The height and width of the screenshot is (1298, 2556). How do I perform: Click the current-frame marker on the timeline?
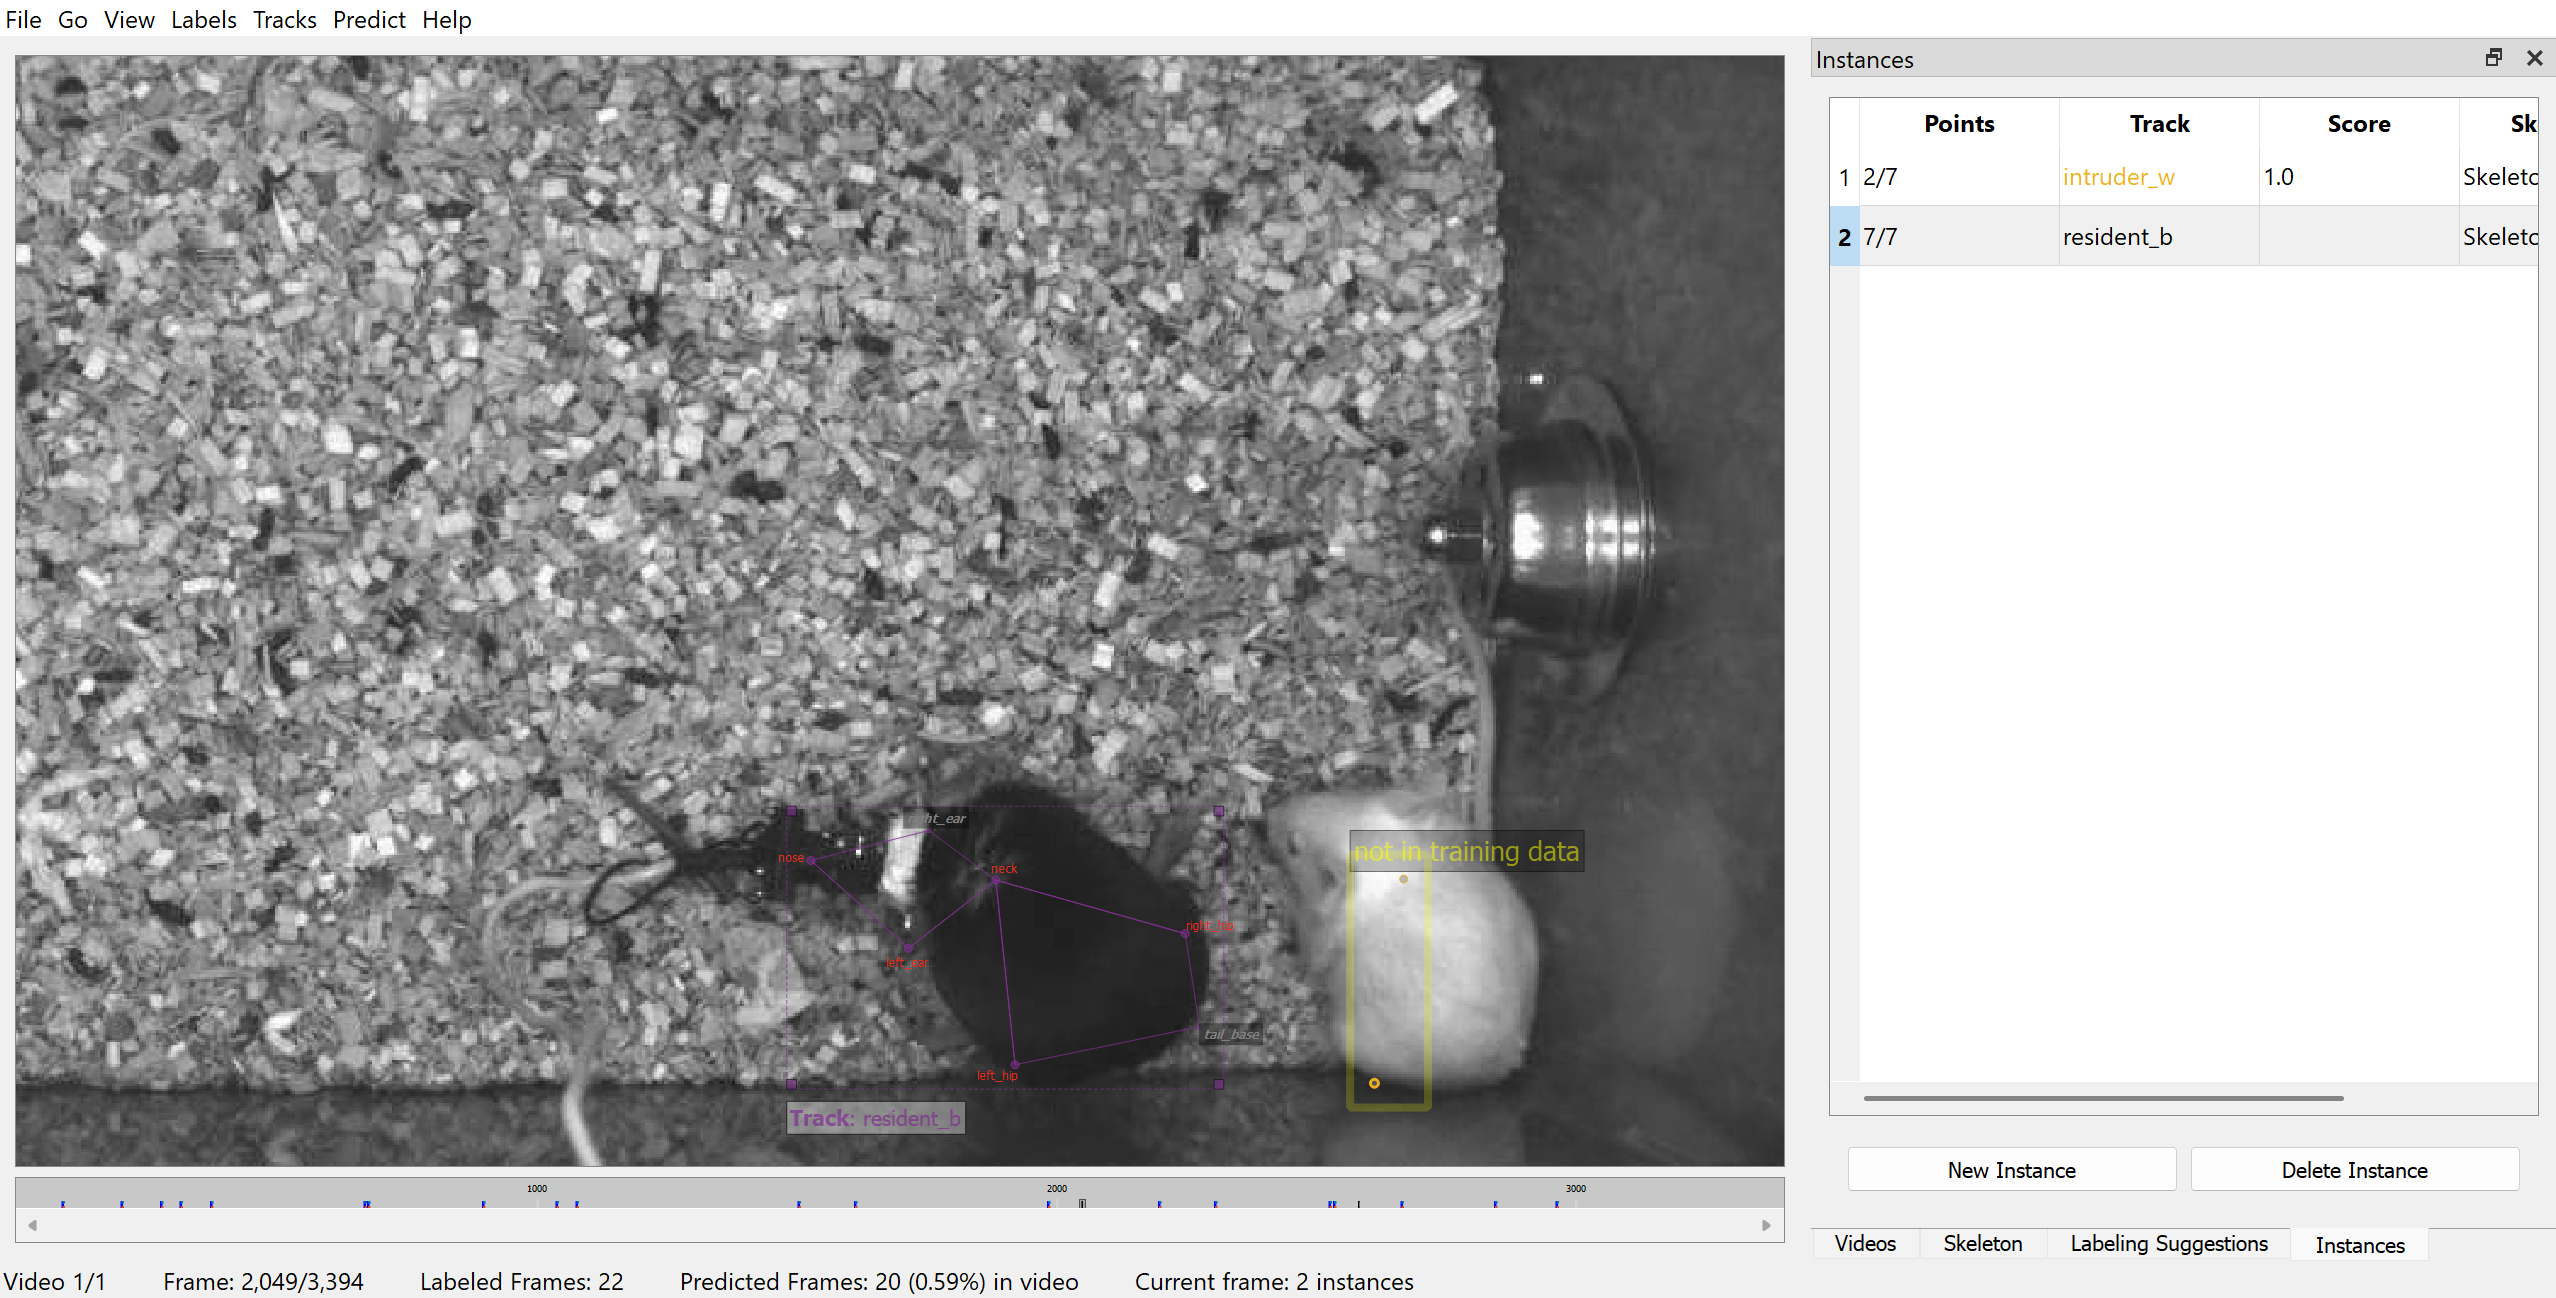coord(1082,1203)
